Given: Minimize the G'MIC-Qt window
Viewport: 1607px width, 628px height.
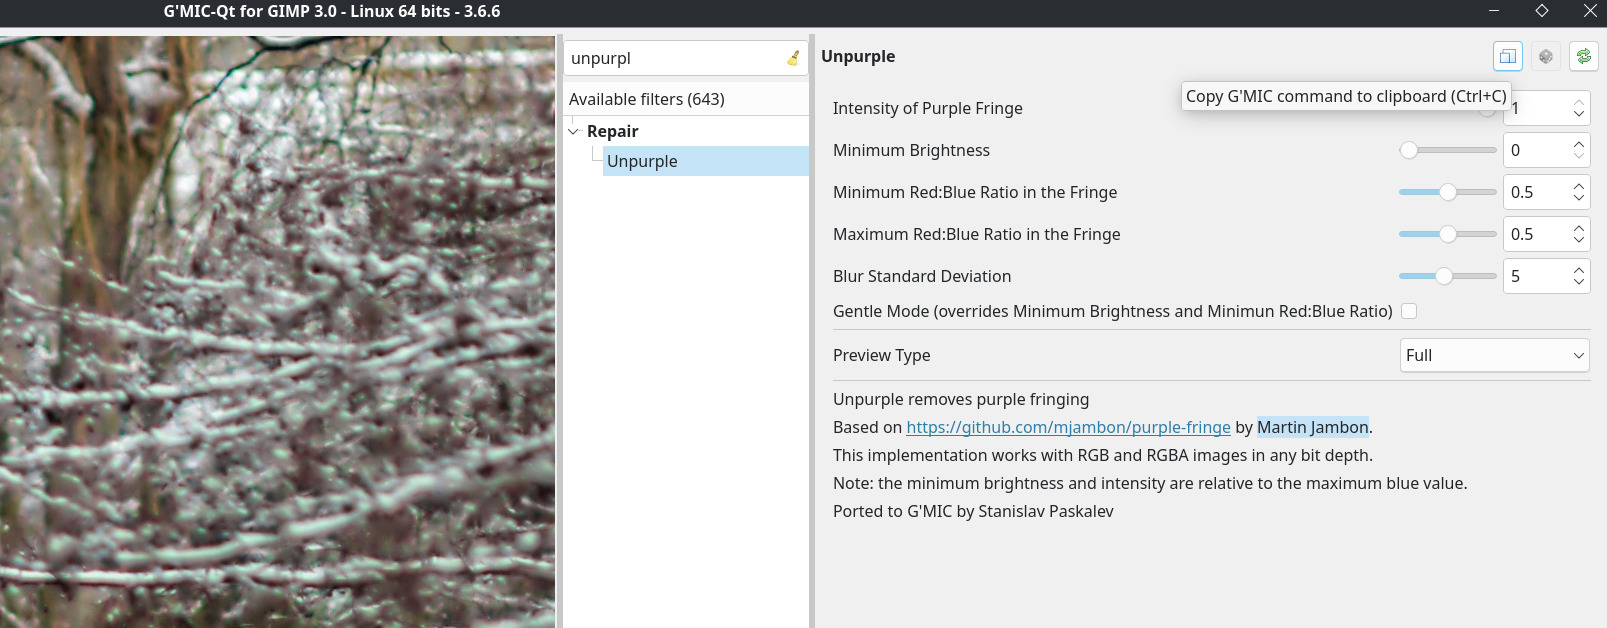Looking at the screenshot, I should (x=1494, y=11).
